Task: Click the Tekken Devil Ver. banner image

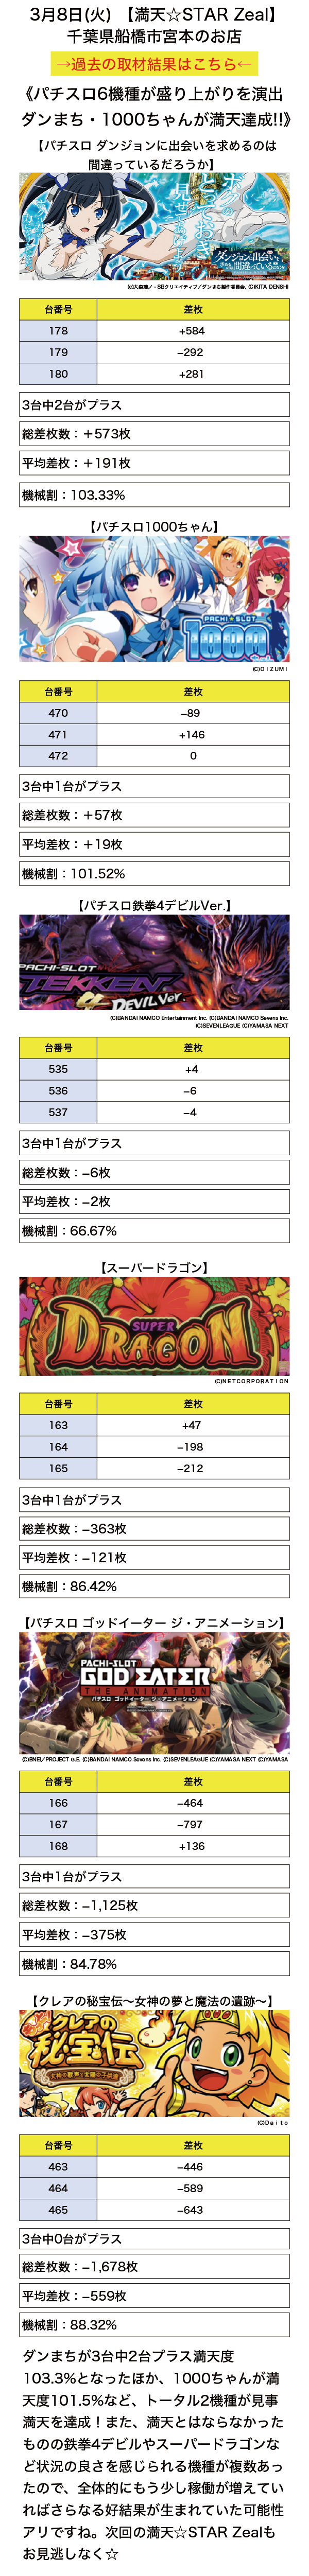Action: point(154,963)
